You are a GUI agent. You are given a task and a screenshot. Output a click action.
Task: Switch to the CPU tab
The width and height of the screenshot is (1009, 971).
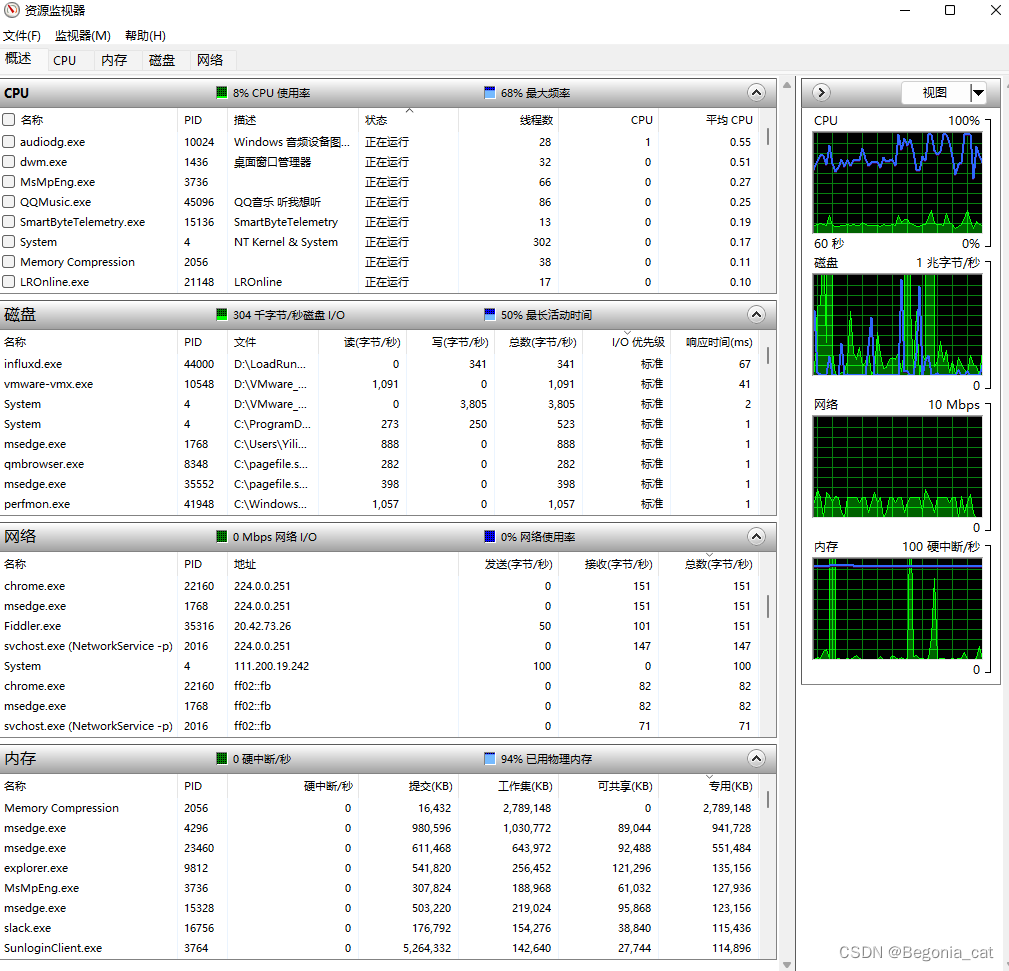[66, 60]
